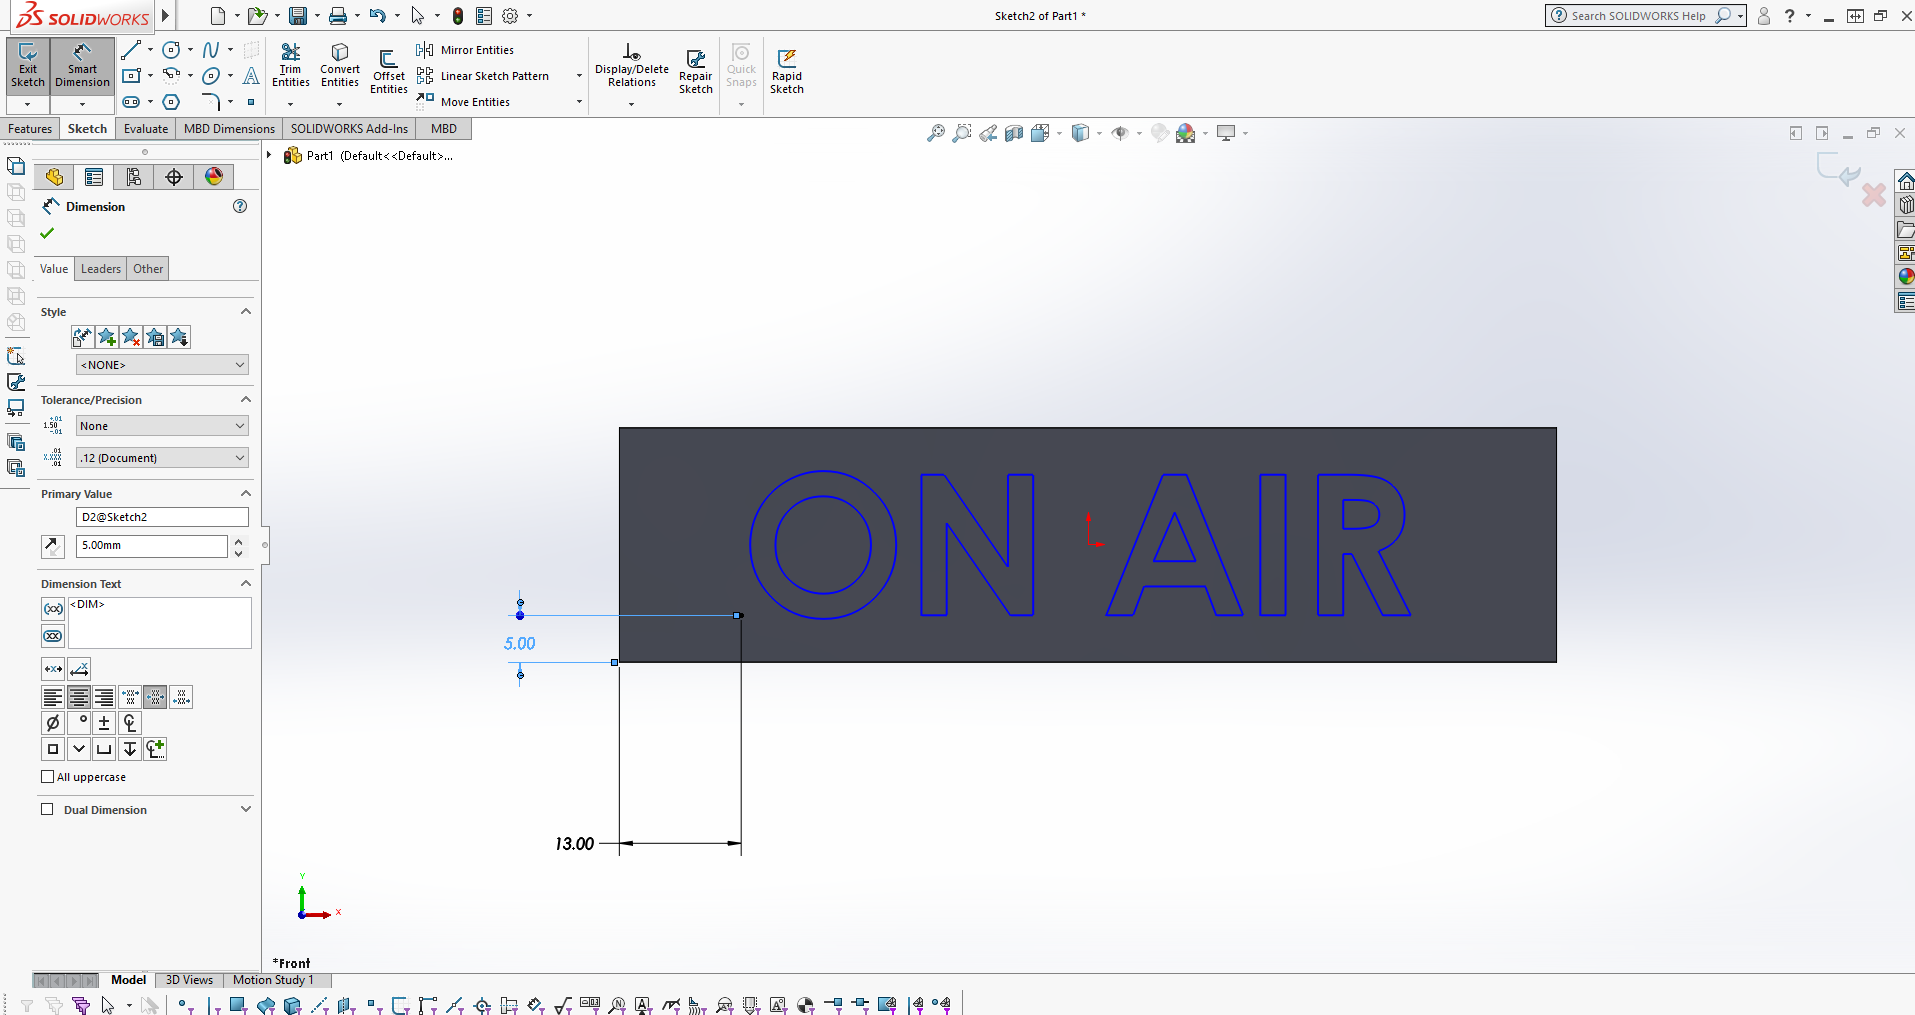
Task: Click Exit Sketch on the ribbon
Action: coord(27,68)
